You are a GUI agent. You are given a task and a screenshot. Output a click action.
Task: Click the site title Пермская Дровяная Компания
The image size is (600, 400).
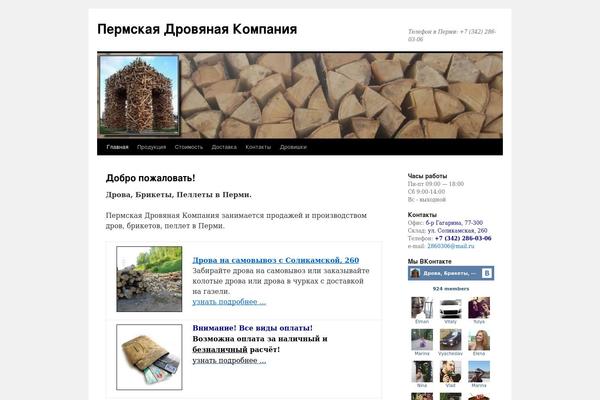(x=197, y=29)
